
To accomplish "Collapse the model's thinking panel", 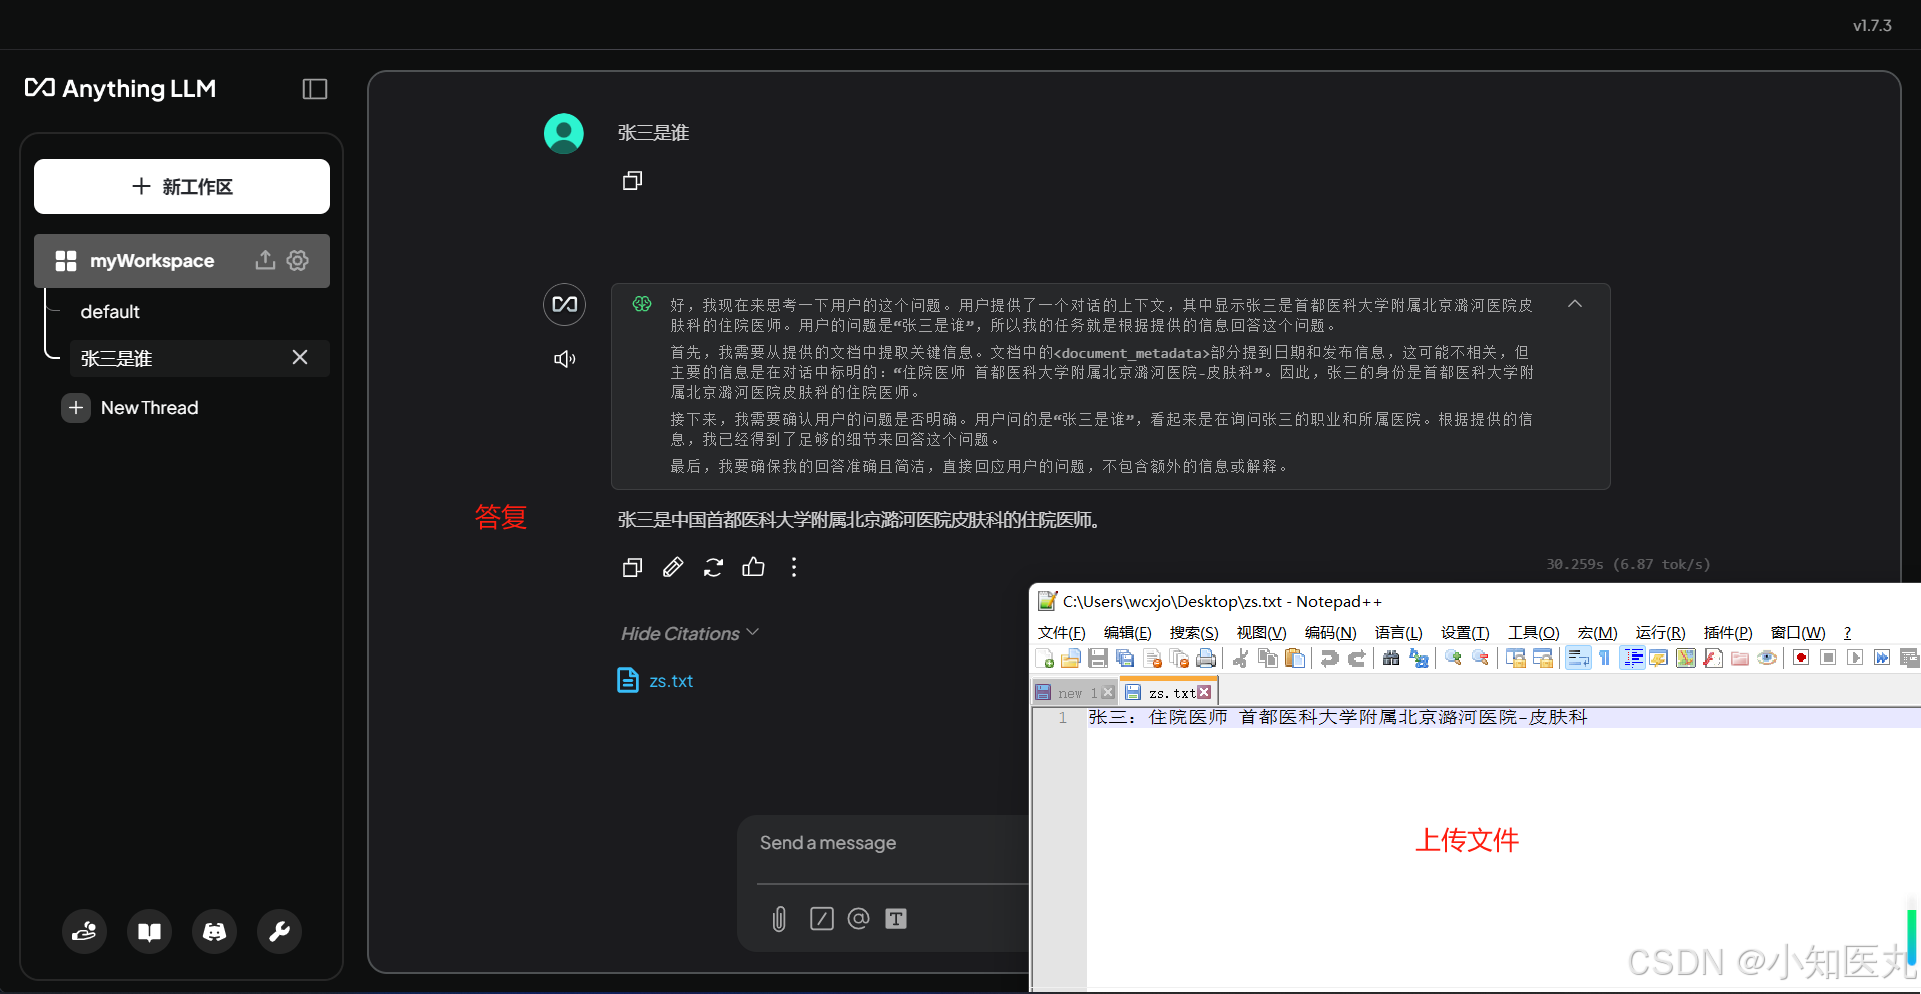I will click(x=1575, y=303).
